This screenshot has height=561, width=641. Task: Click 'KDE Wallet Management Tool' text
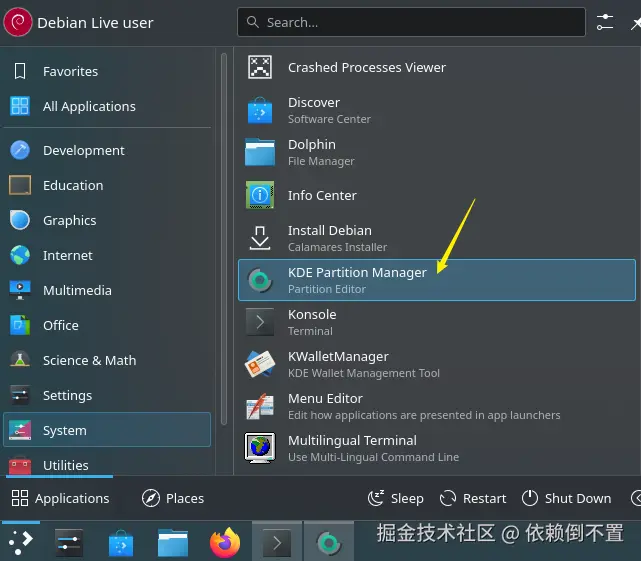pyautogui.click(x=364, y=373)
